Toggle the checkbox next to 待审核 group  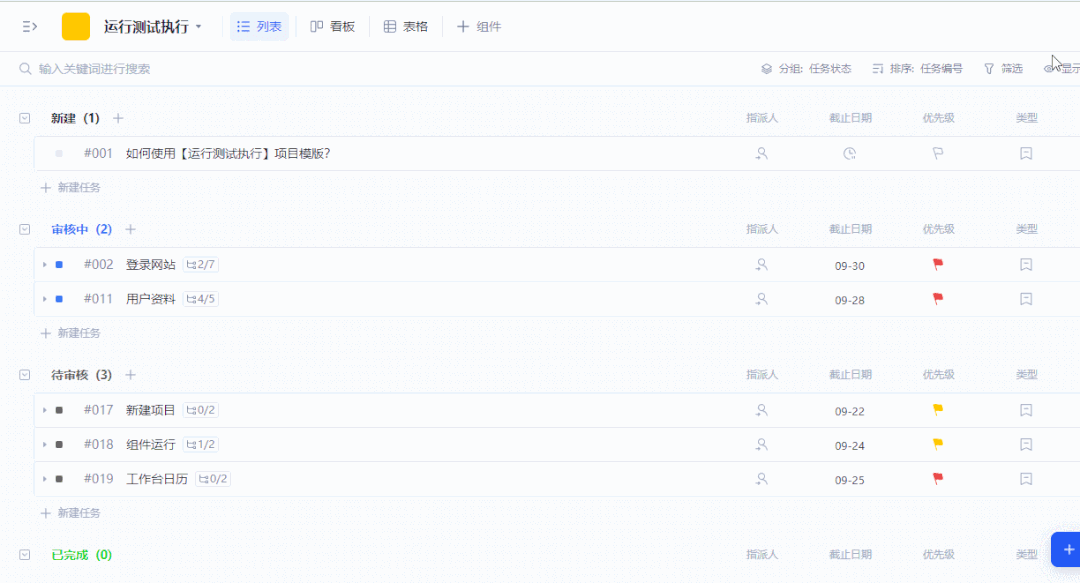[24, 374]
